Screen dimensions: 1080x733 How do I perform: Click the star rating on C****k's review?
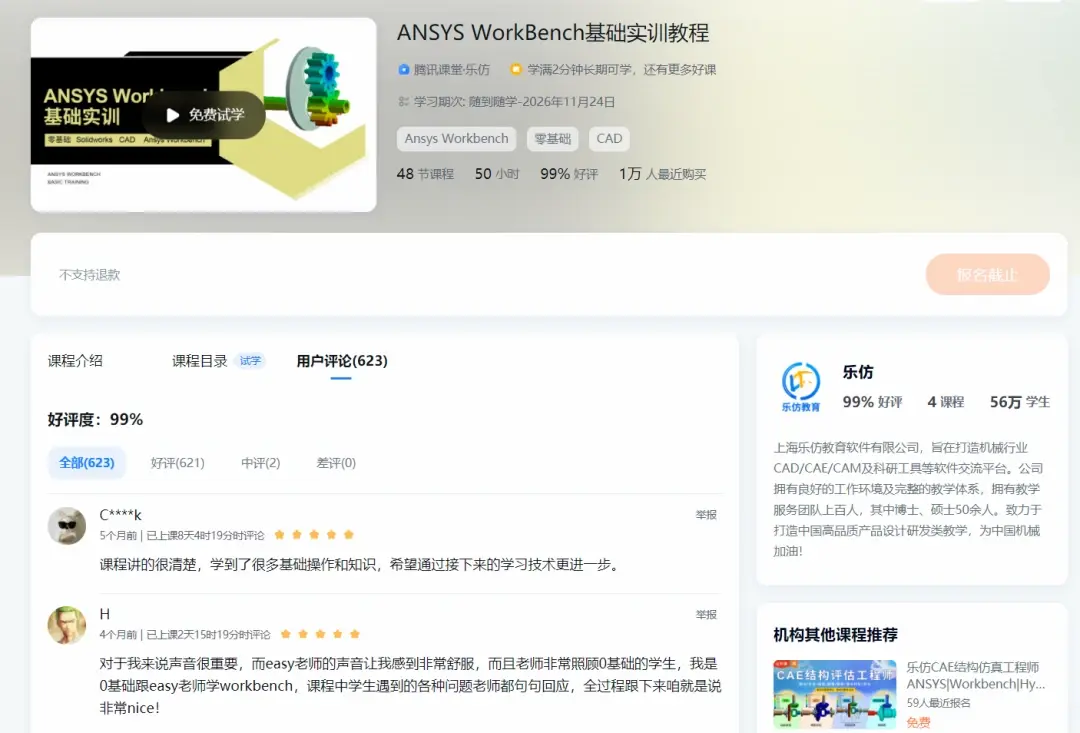(x=314, y=535)
